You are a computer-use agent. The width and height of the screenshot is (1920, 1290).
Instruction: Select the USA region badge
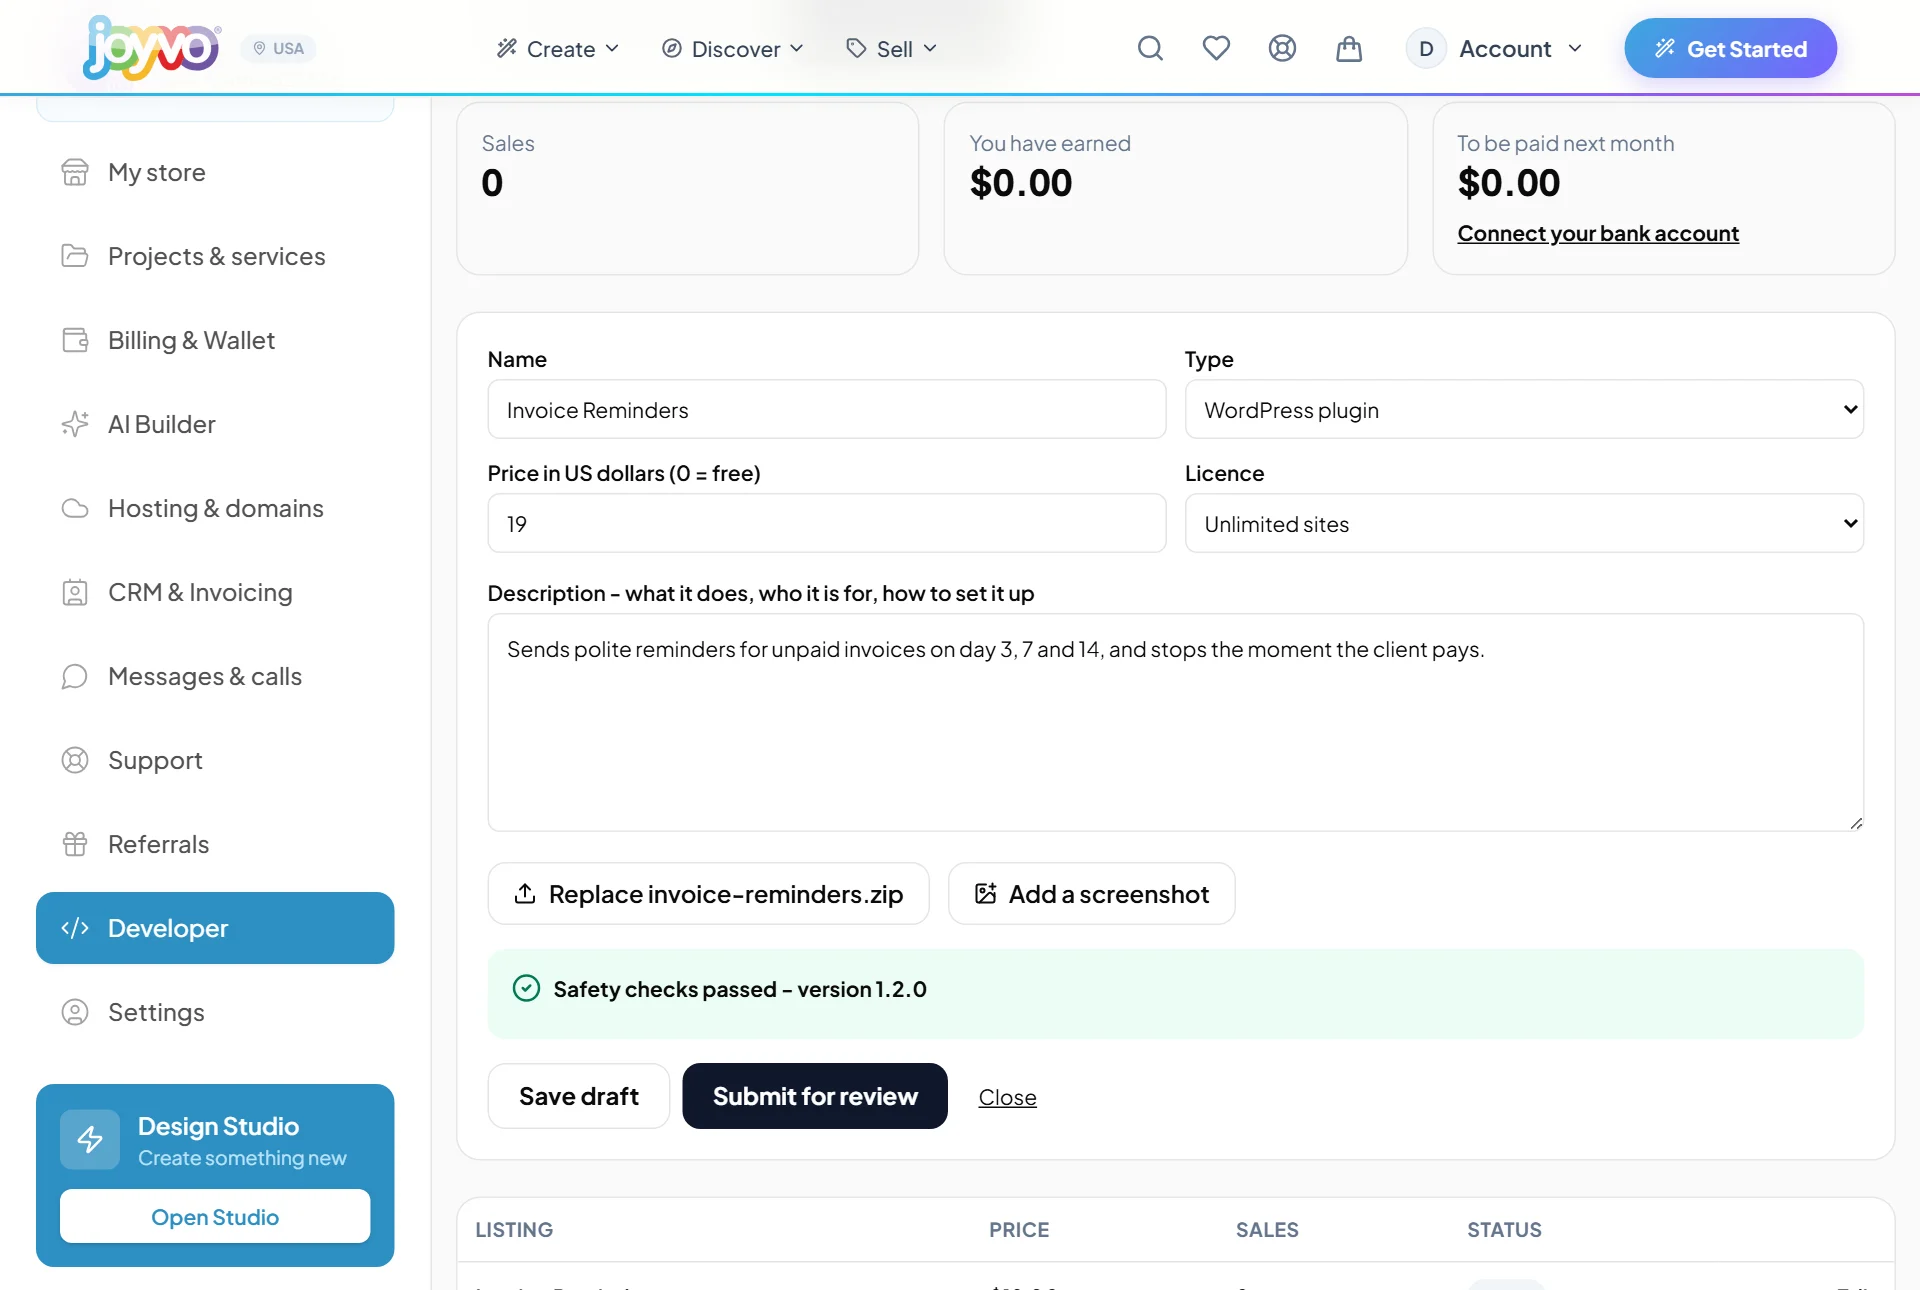pyautogui.click(x=278, y=48)
